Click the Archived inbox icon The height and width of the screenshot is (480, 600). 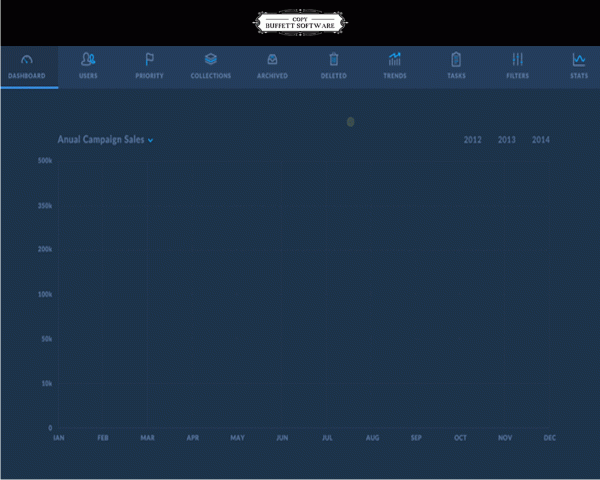(272, 59)
